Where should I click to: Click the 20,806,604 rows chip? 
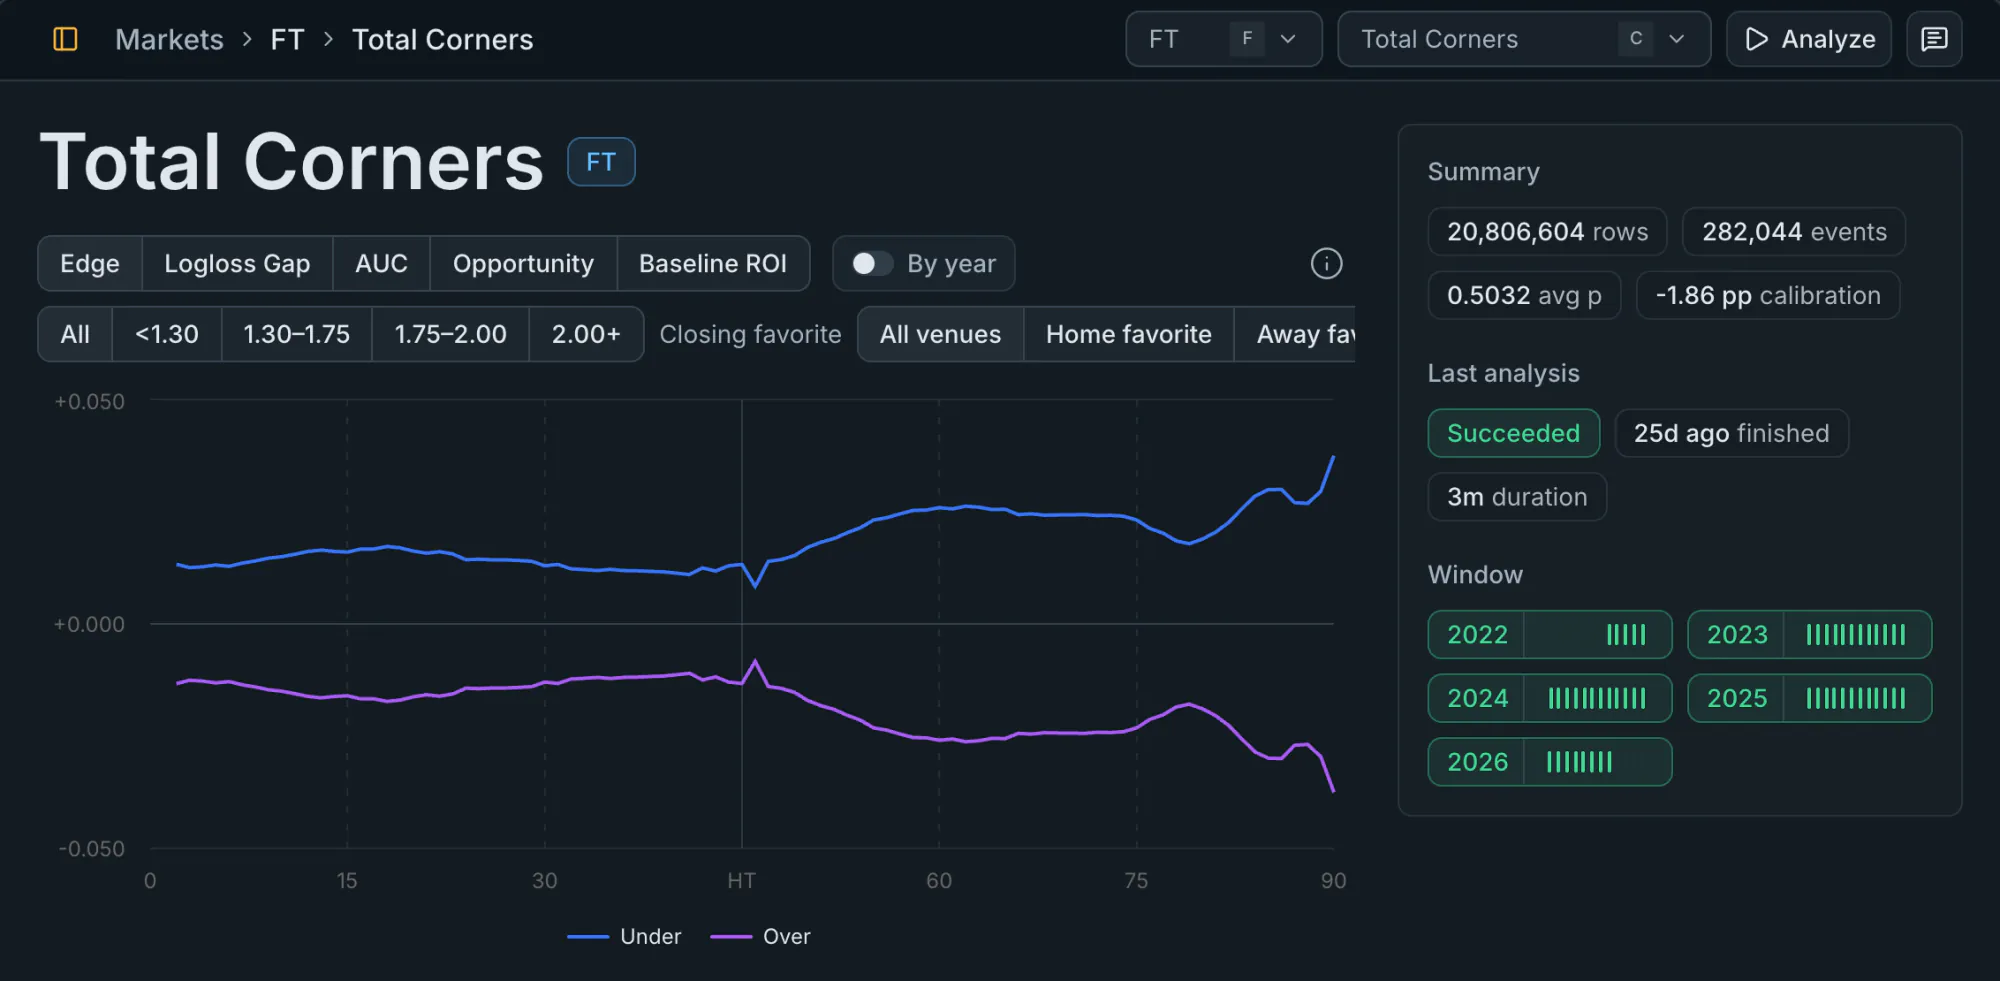(1547, 232)
